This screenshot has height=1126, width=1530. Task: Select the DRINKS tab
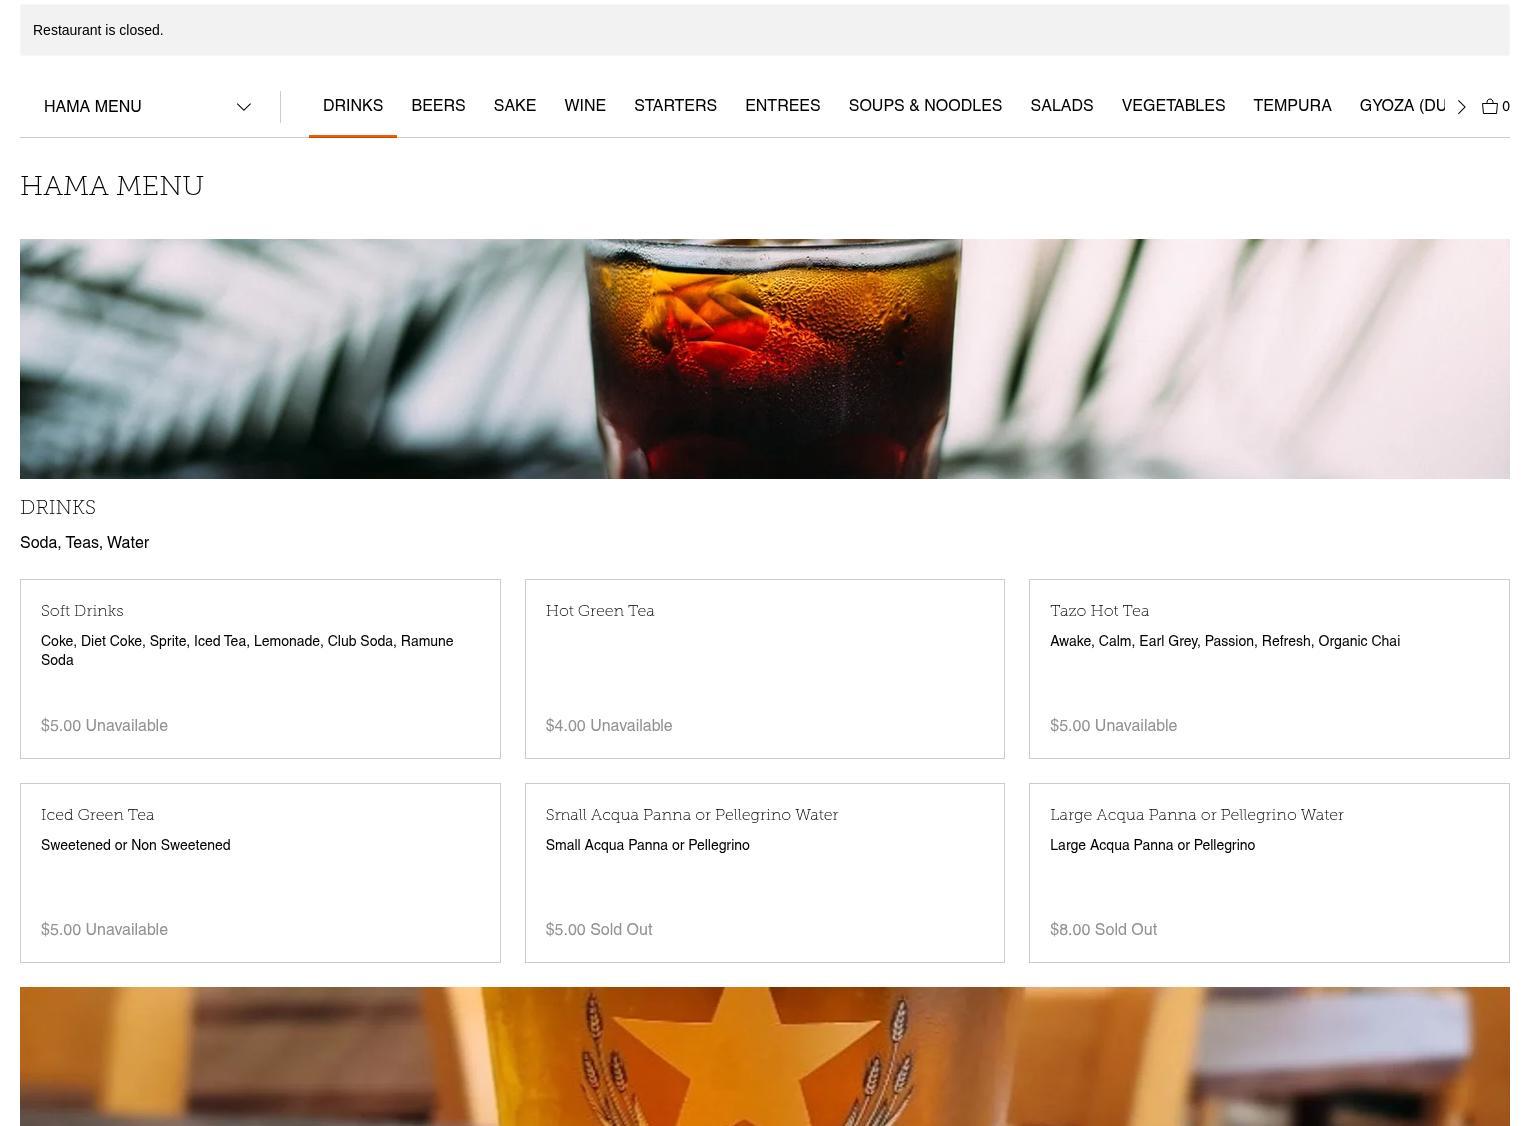(x=352, y=106)
